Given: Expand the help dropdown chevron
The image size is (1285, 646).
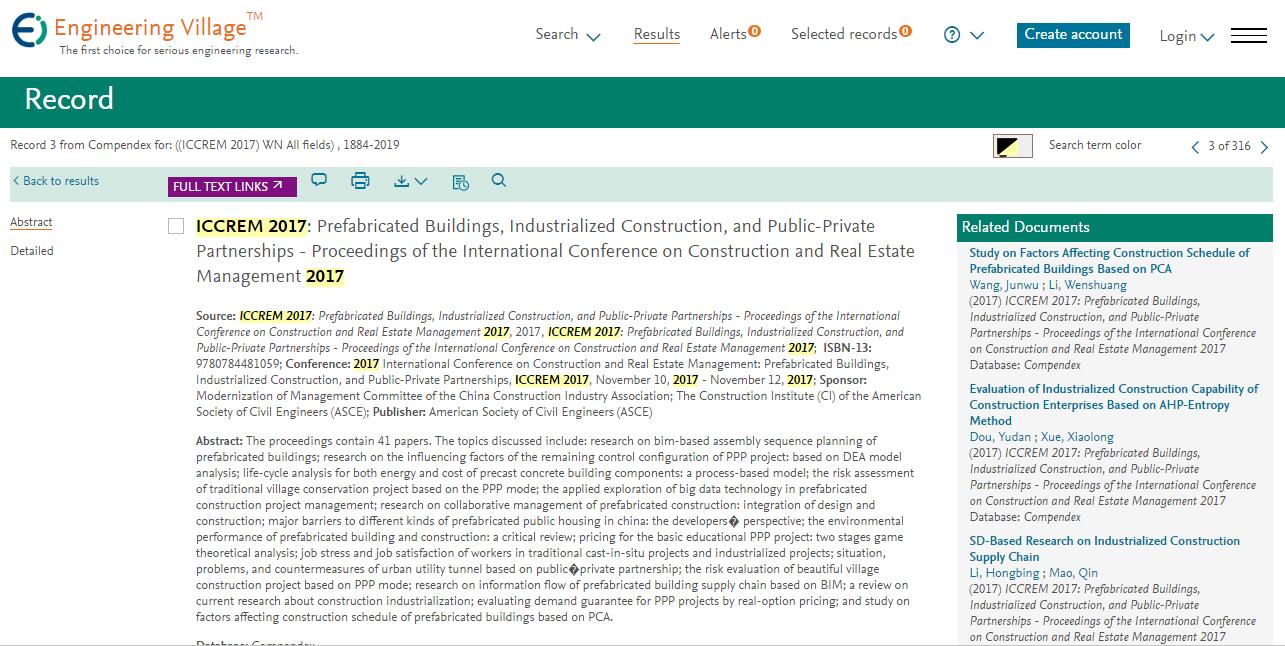Looking at the screenshot, I should 977,35.
